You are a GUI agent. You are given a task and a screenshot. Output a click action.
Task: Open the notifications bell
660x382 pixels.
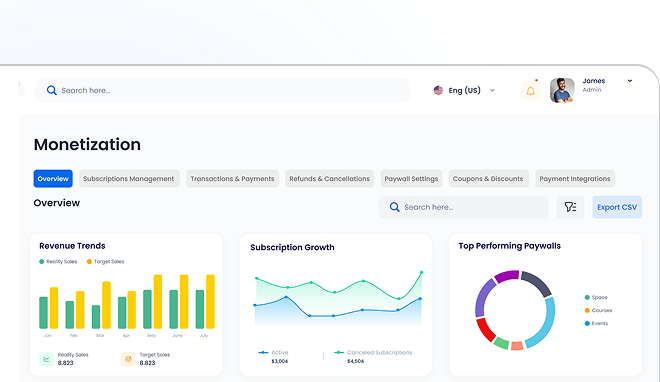530,90
